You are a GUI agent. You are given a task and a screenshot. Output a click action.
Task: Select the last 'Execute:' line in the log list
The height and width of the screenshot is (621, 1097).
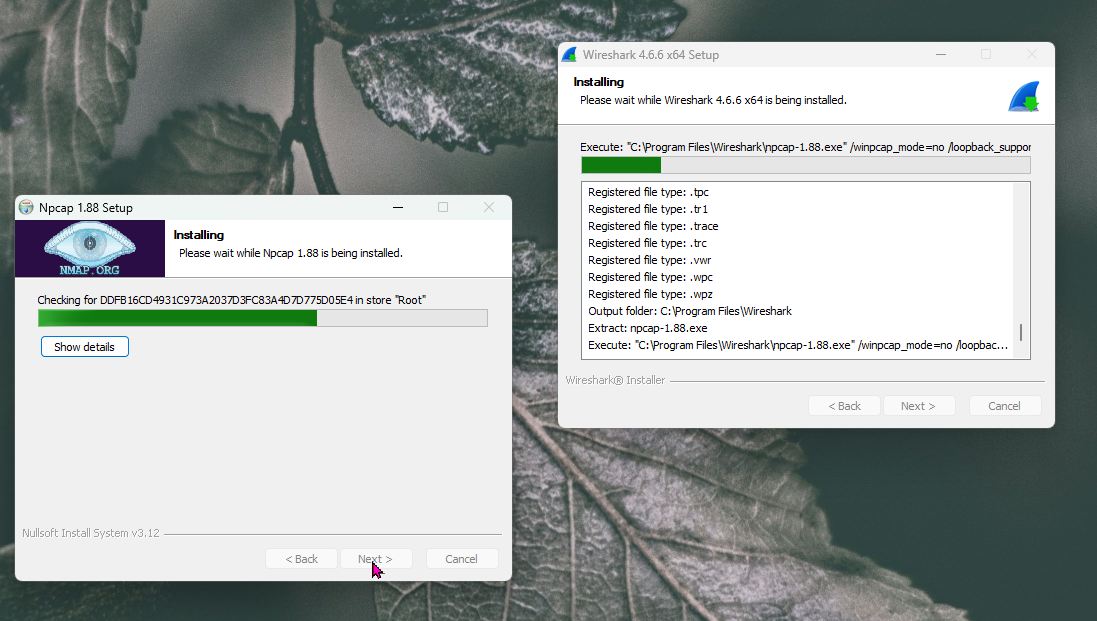click(x=798, y=345)
